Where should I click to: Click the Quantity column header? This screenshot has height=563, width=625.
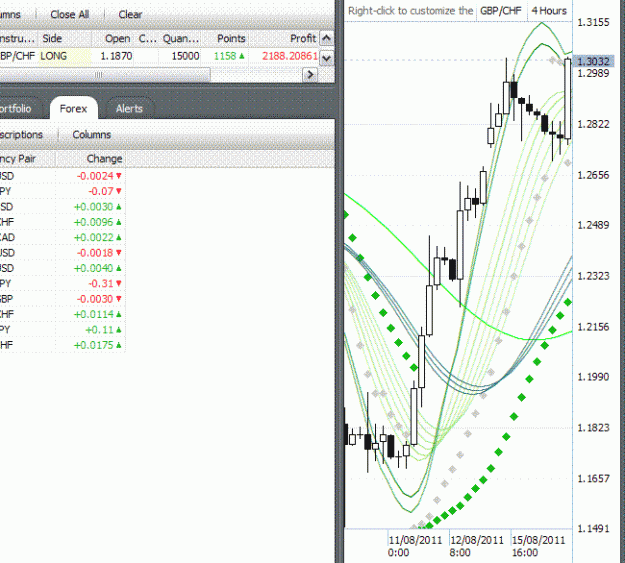click(x=181, y=39)
